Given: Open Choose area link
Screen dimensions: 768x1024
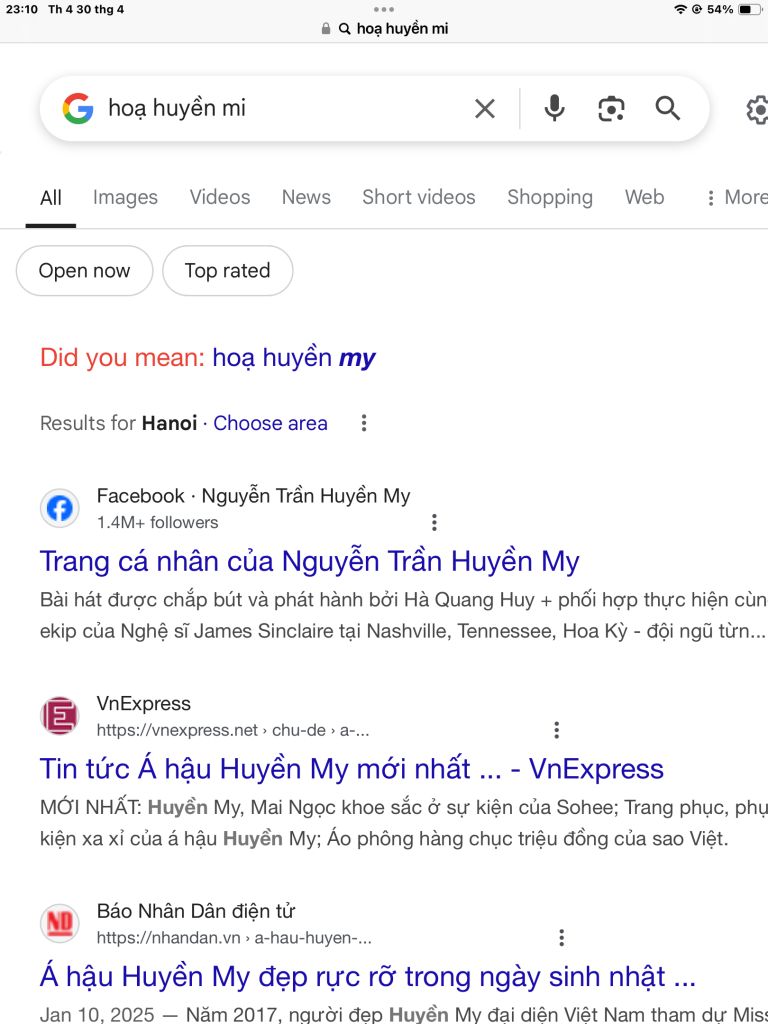Looking at the screenshot, I should (270, 423).
